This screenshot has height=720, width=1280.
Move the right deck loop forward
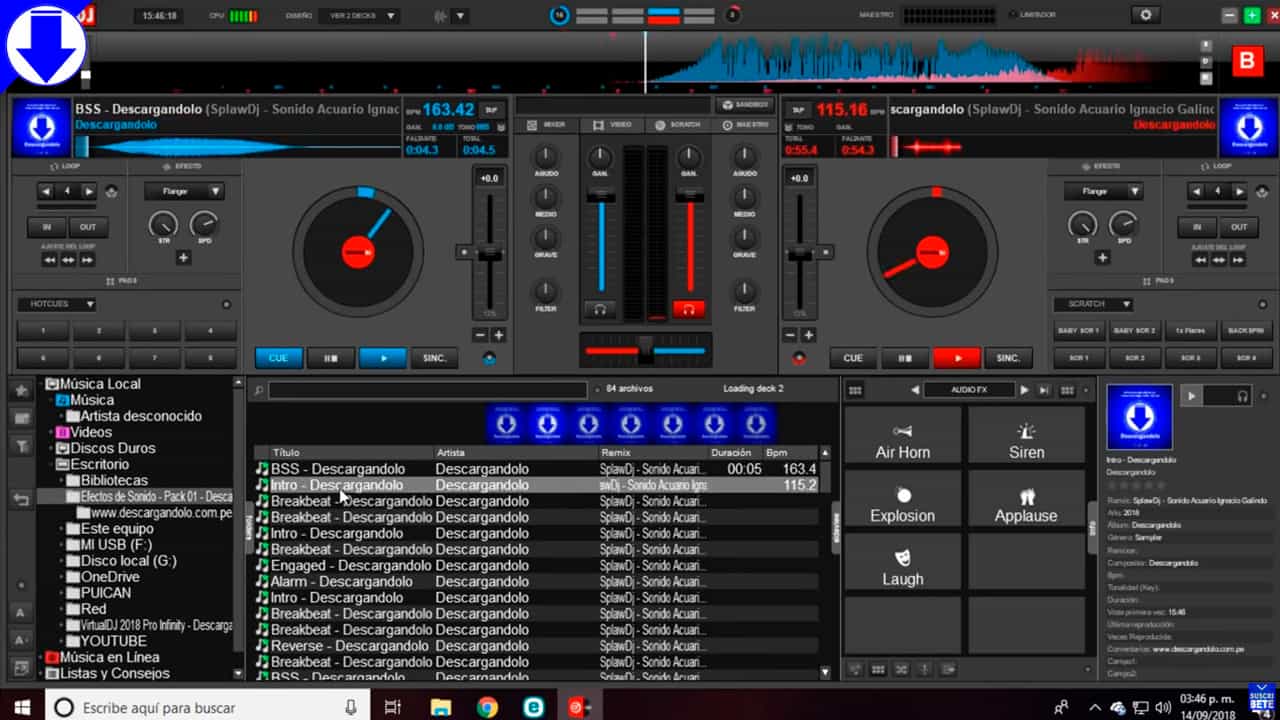1238,259
